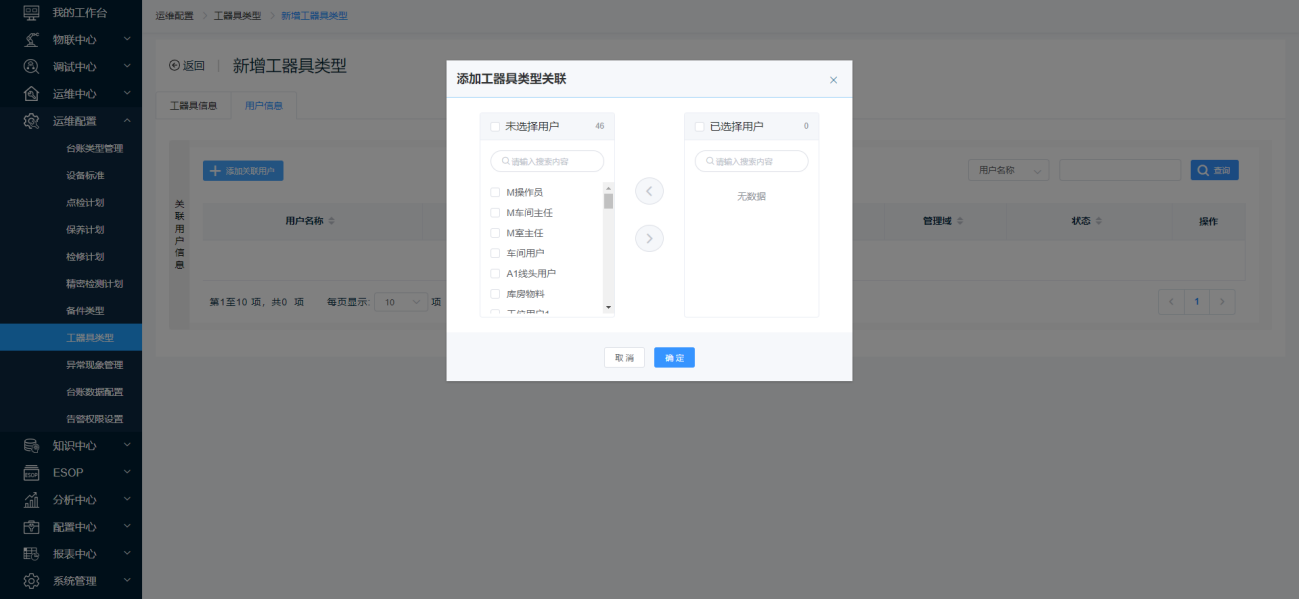Viewport: 1299px width, 599px height.
Task: Tick the 车间用户 checkbox
Action: coord(495,253)
